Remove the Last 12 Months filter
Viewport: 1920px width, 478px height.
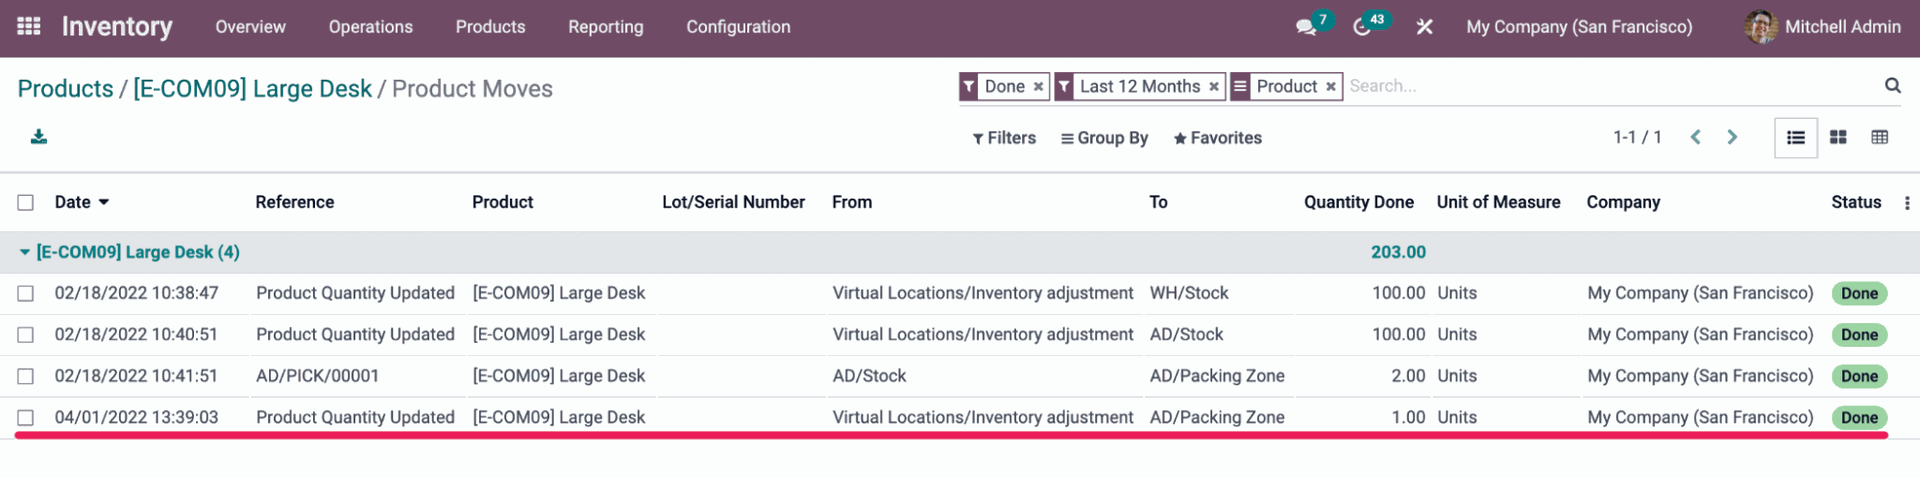click(x=1214, y=87)
